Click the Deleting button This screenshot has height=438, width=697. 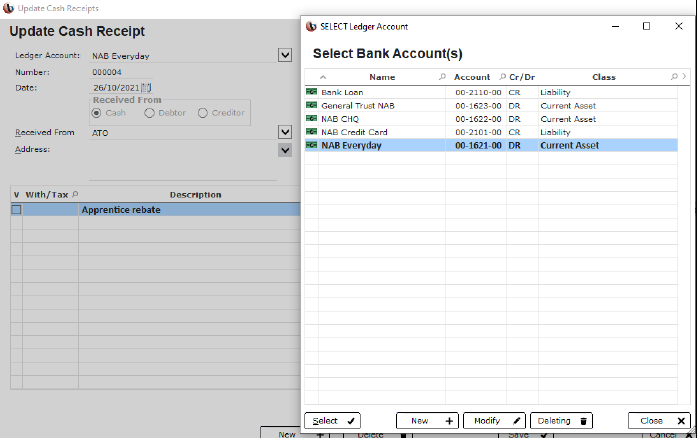pyautogui.click(x=561, y=421)
